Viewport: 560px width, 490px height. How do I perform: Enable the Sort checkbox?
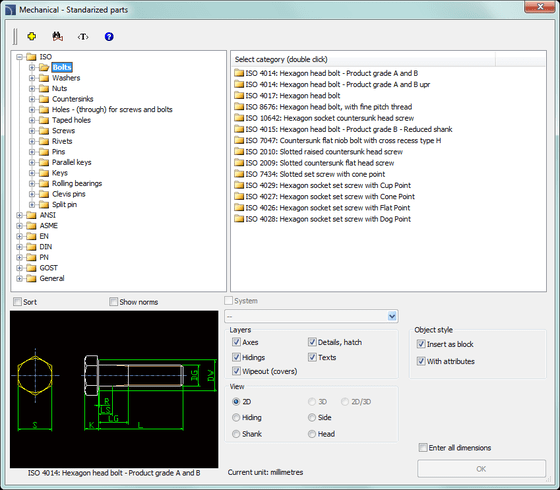(17, 302)
